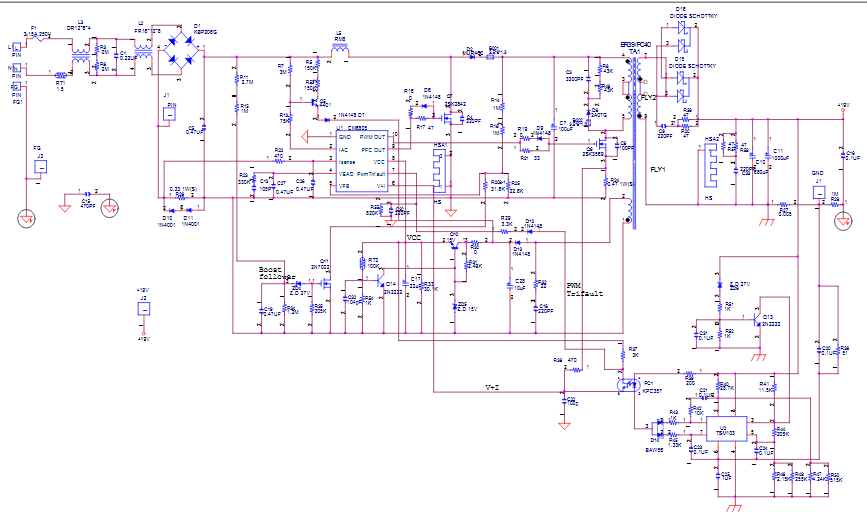Select the 'V+I' net label
The image size is (867, 530).
pos(492,387)
